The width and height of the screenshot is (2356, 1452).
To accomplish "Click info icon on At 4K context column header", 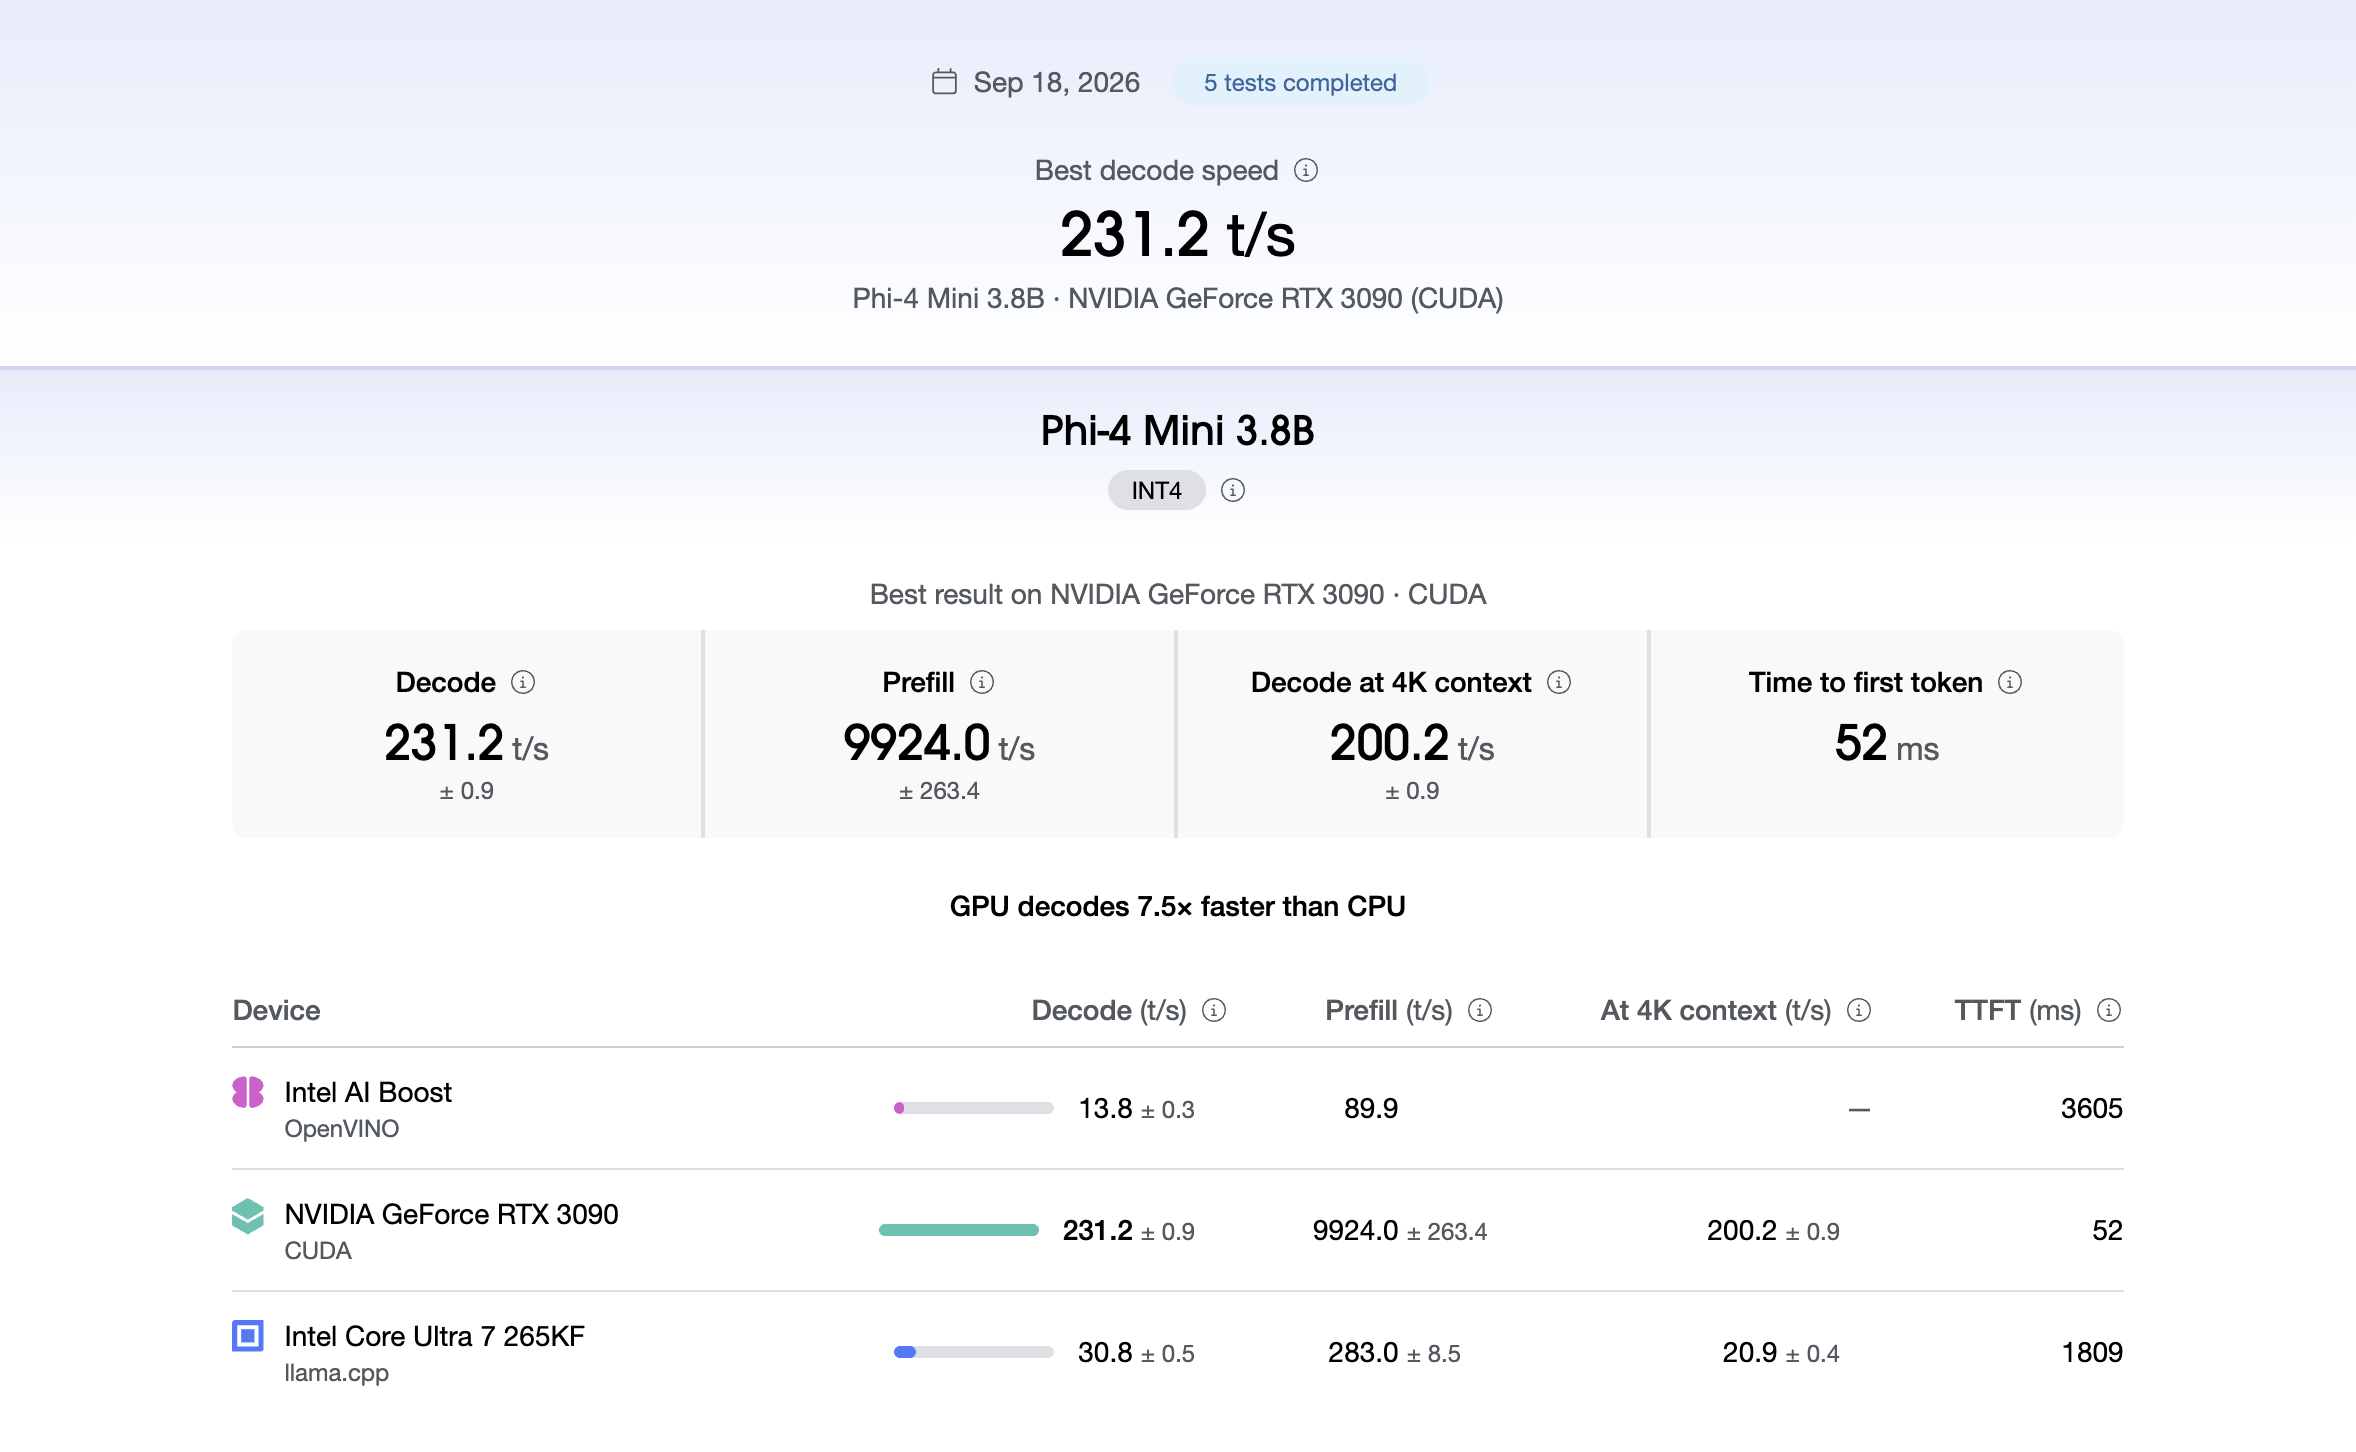I will click(1859, 1010).
